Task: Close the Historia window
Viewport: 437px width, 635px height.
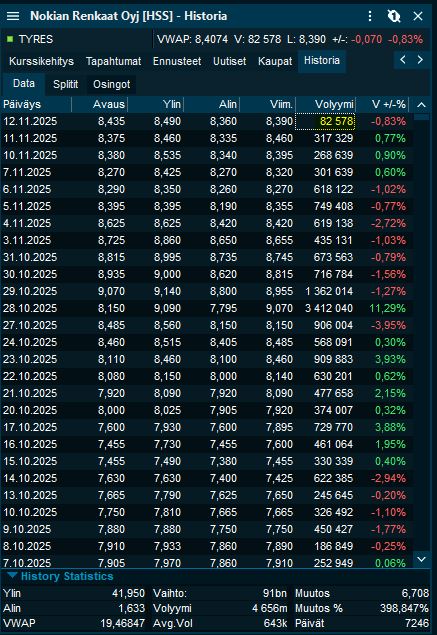Action: coord(418,16)
